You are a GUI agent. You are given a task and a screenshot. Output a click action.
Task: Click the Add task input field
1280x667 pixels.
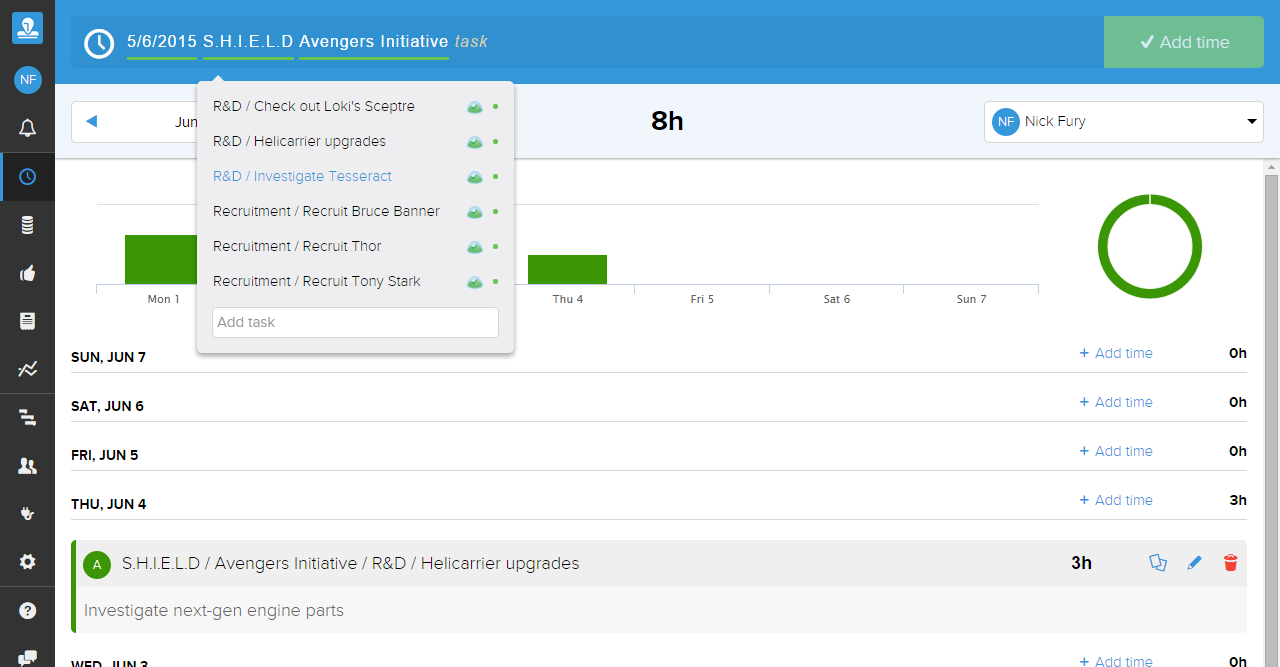[355, 322]
